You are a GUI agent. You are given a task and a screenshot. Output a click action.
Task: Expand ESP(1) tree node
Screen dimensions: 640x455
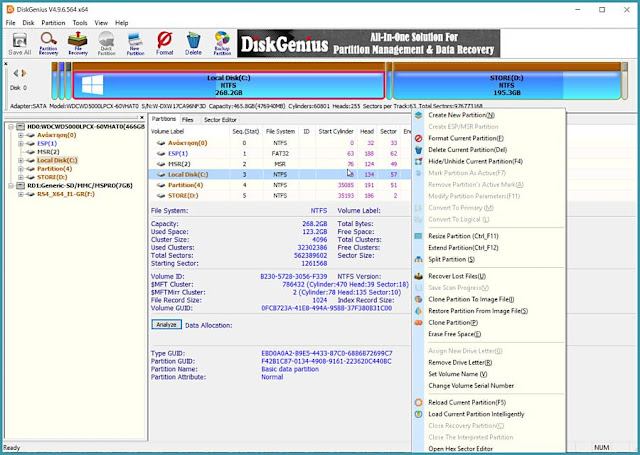coord(20,144)
